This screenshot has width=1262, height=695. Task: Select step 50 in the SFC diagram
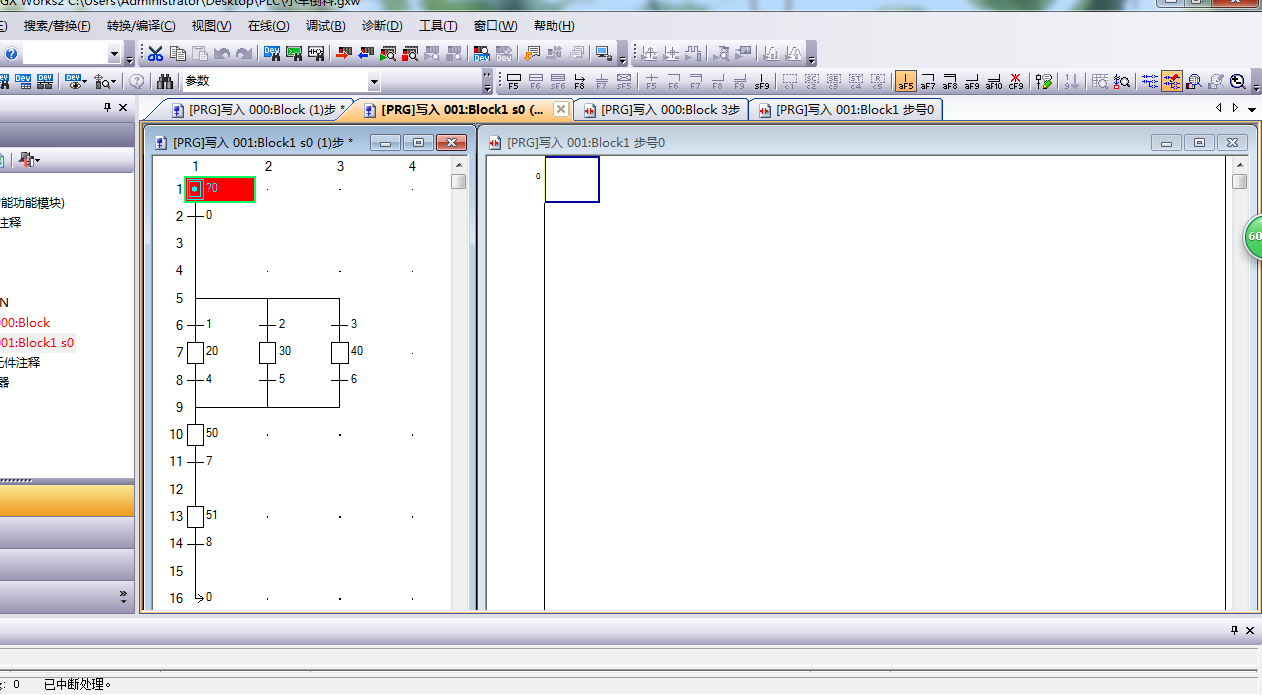196,434
